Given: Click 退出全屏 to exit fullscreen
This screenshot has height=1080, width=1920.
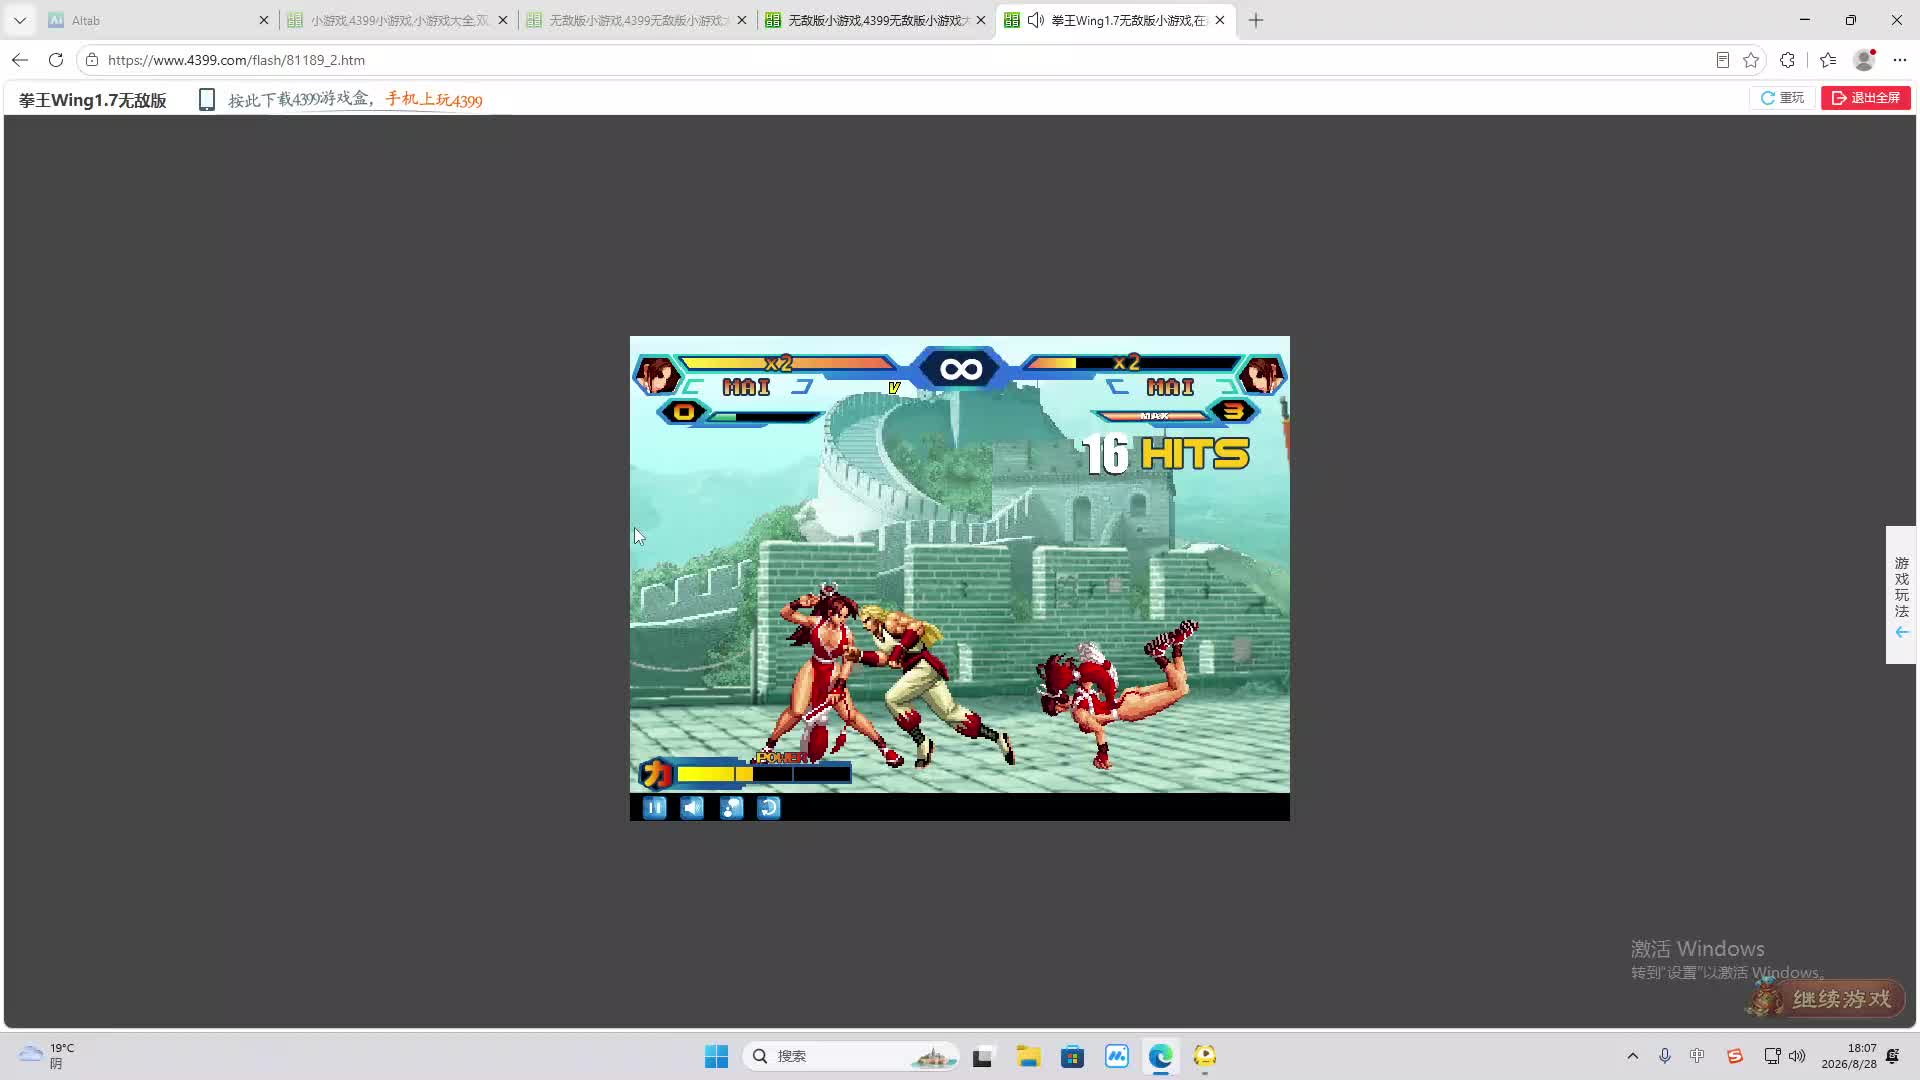Looking at the screenshot, I should click(x=1866, y=98).
